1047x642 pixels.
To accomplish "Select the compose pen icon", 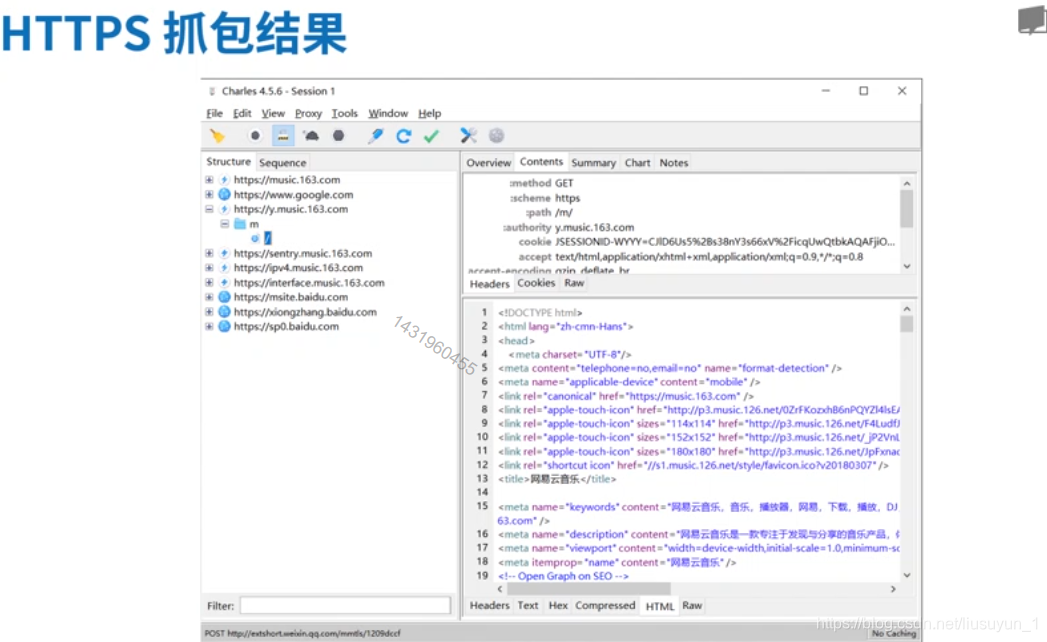I will pos(375,136).
